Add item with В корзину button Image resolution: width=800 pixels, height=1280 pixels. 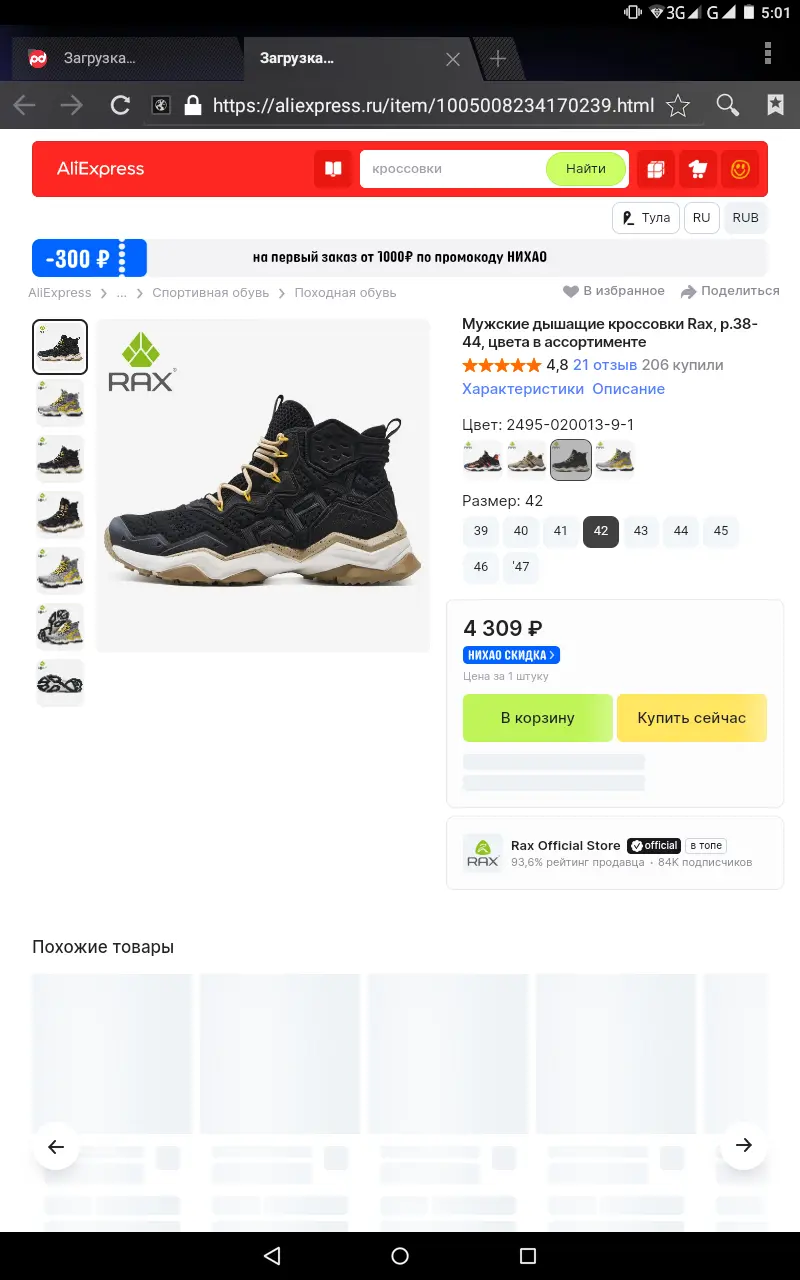(x=538, y=718)
